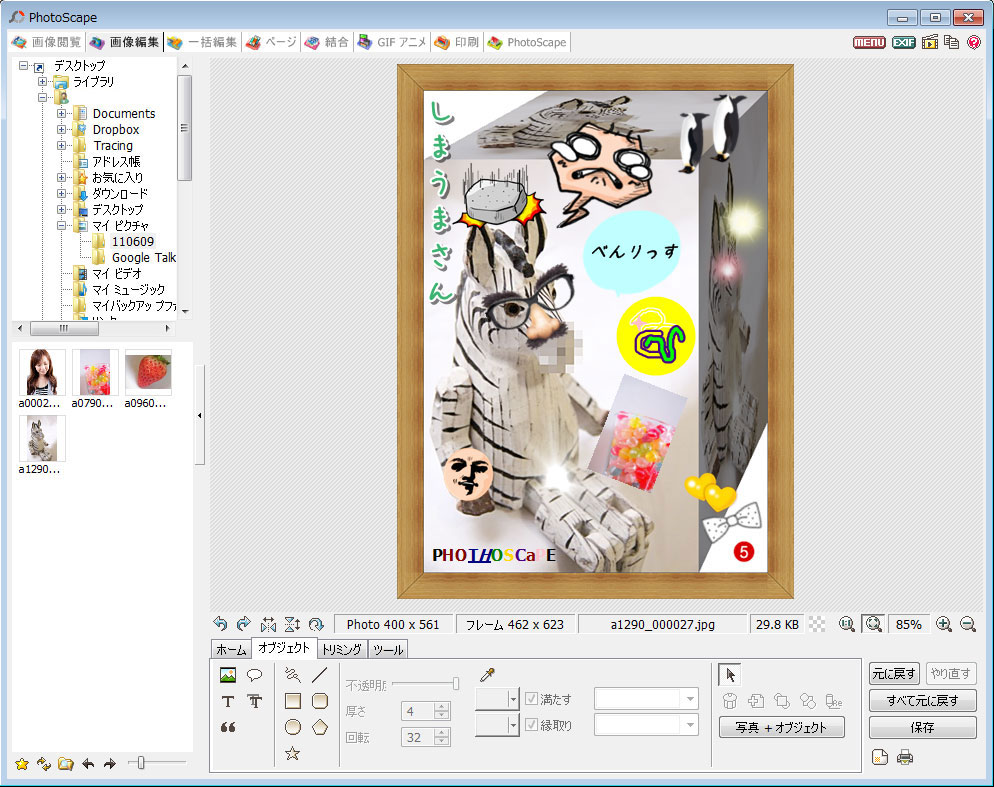Open the GIF アニメ tab
This screenshot has height=787, width=994.
pos(391,42)
